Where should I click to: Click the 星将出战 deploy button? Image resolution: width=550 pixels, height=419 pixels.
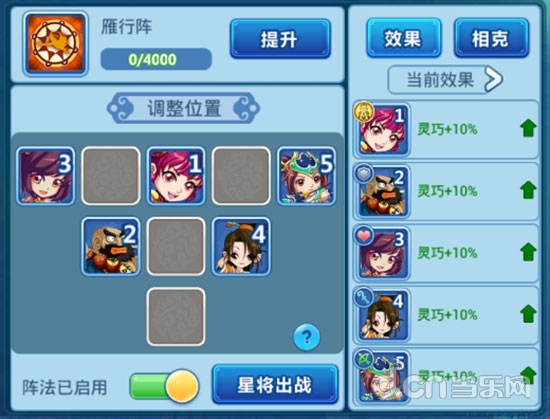[x=275, y=385]
